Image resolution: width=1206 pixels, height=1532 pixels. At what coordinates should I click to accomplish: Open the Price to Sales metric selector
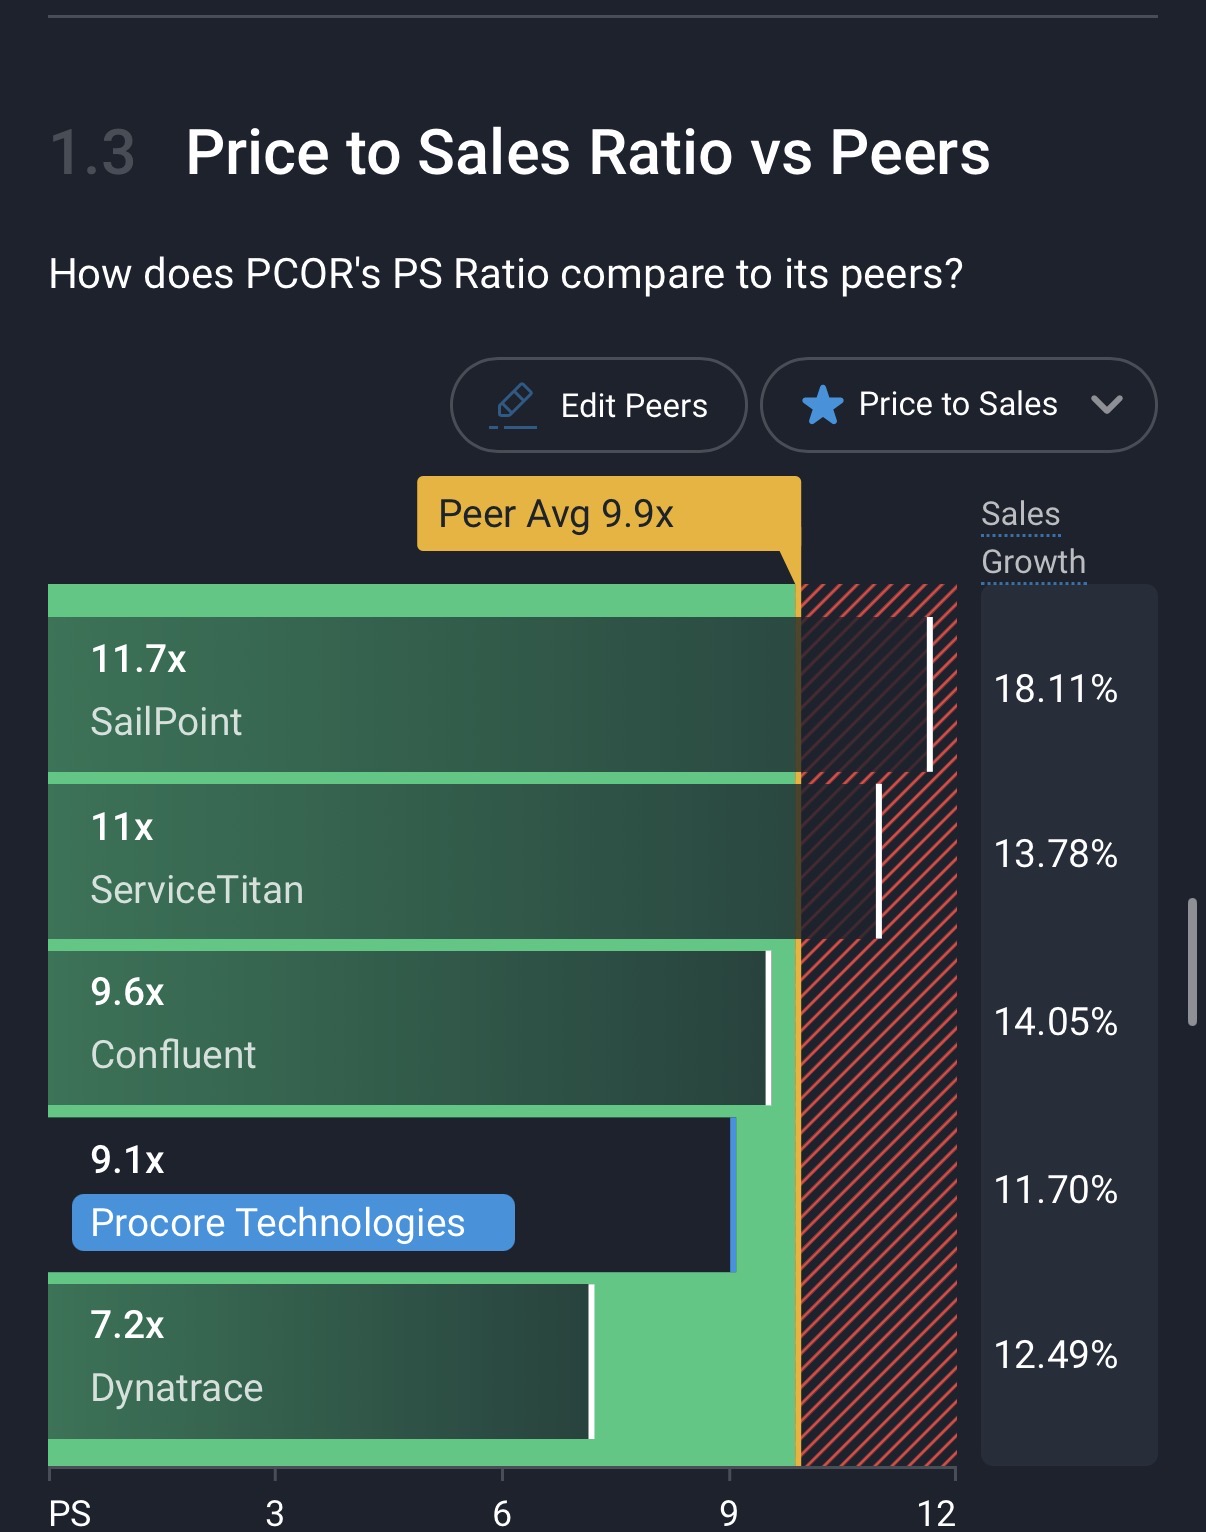coord(957,405)
